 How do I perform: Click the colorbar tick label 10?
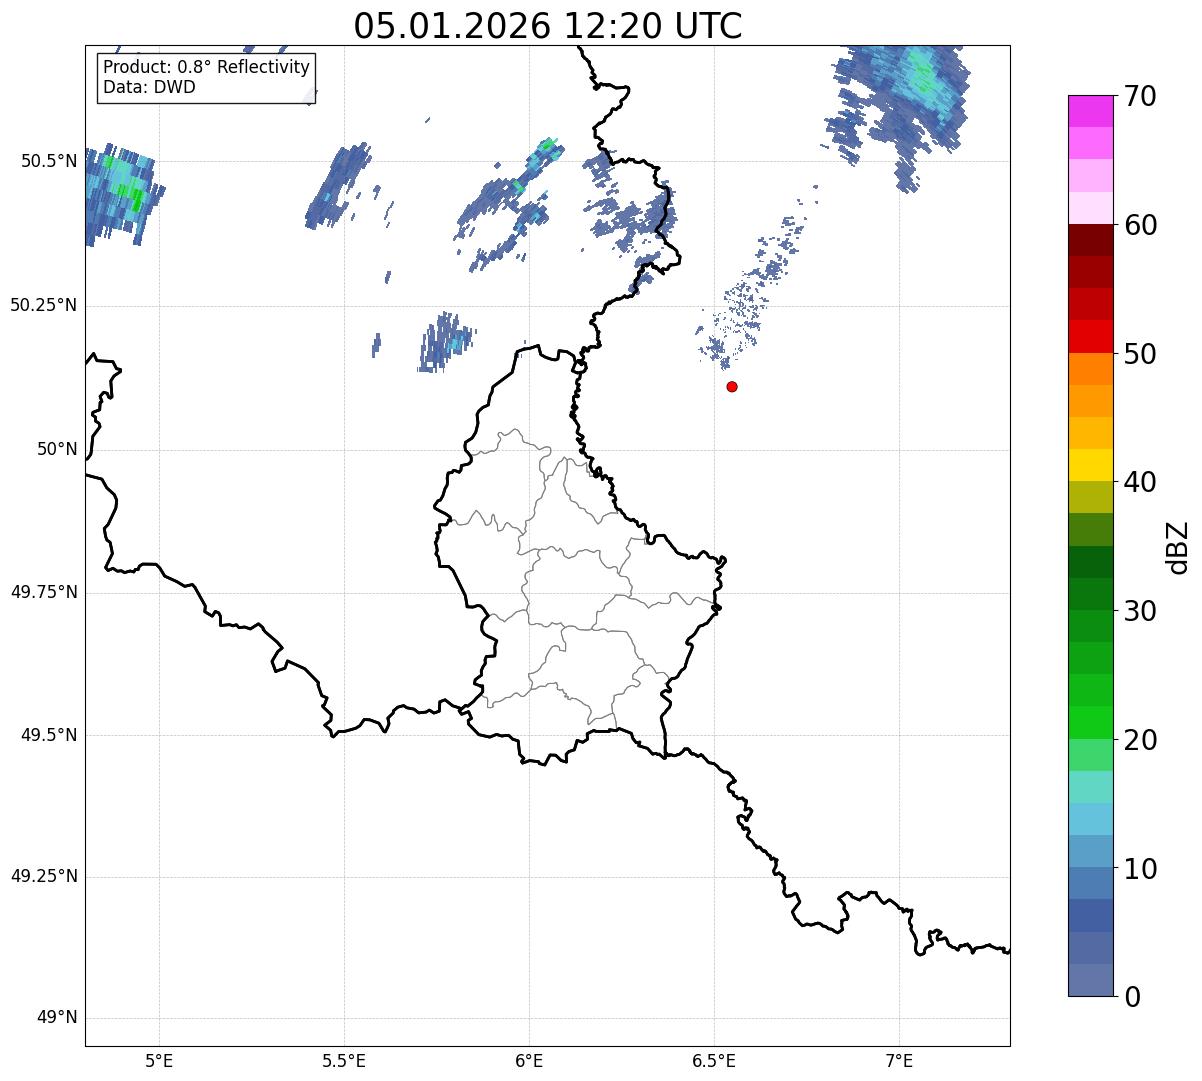pyautogui.click(x=1140, y=869)
